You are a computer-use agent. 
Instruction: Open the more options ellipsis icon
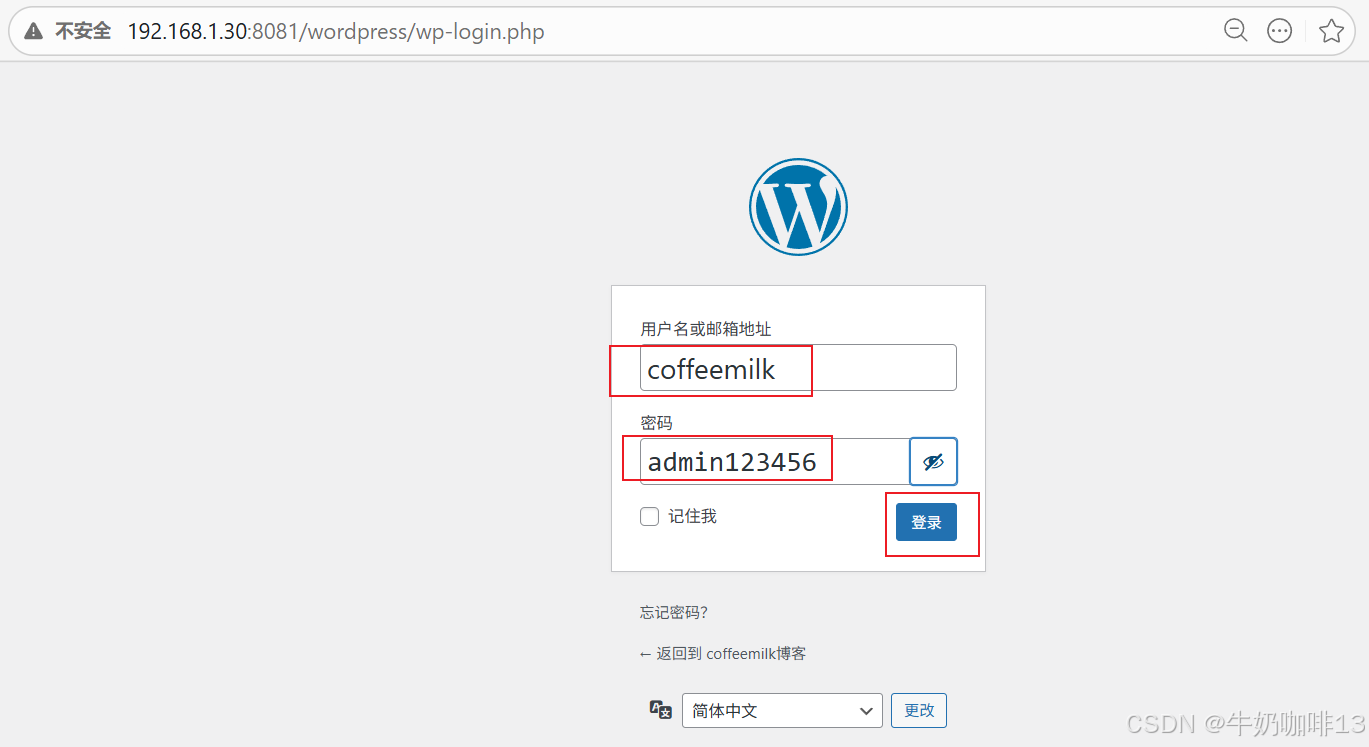pyautogui.click(x=1280, y=31)
